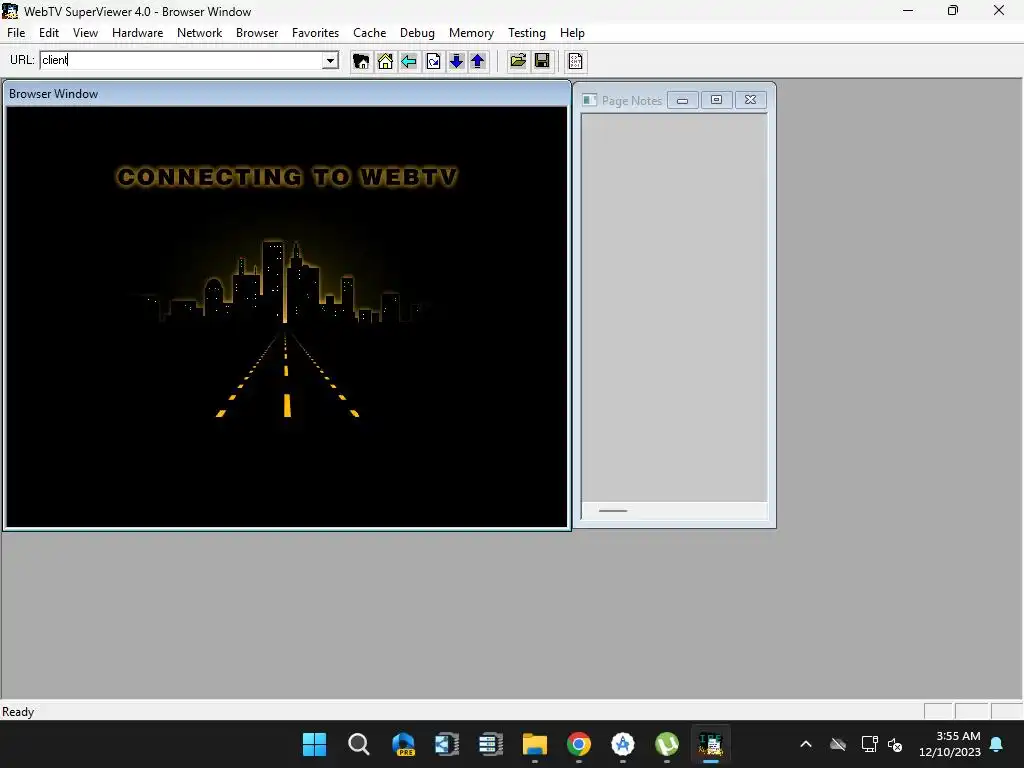
Task: Open the Hardware menu
Action: click(138, 33)
